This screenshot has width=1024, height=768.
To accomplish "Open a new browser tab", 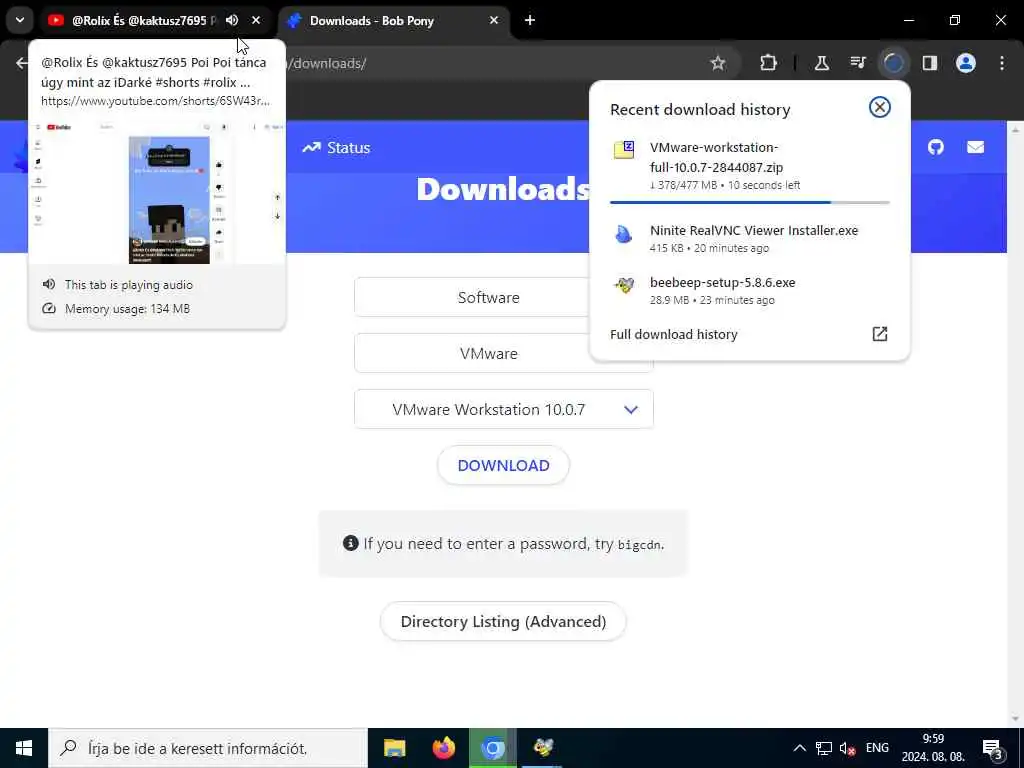I will tap(530, 20).
